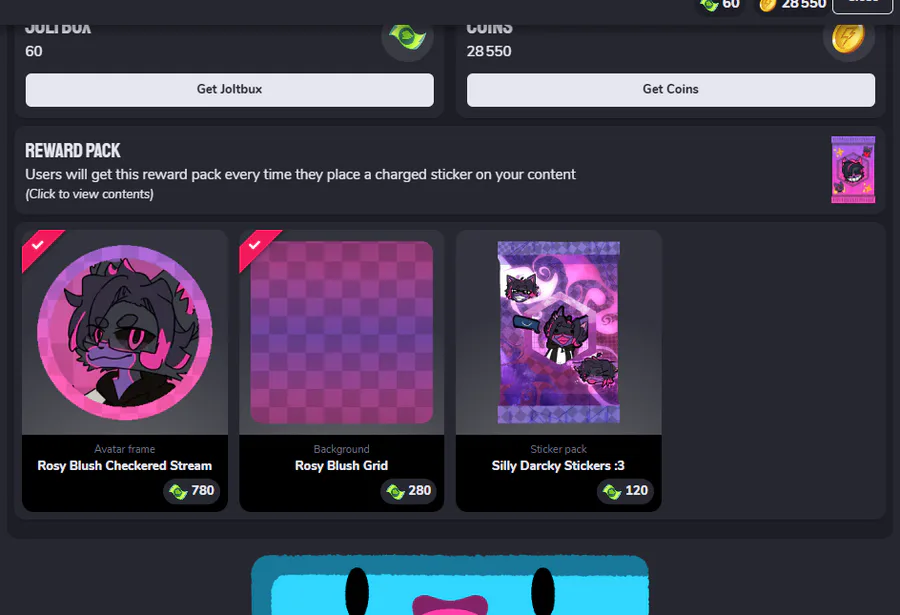900x615 pixels.
Task: Click the 120 Joltbux price badge
Action: click(625, 491)
